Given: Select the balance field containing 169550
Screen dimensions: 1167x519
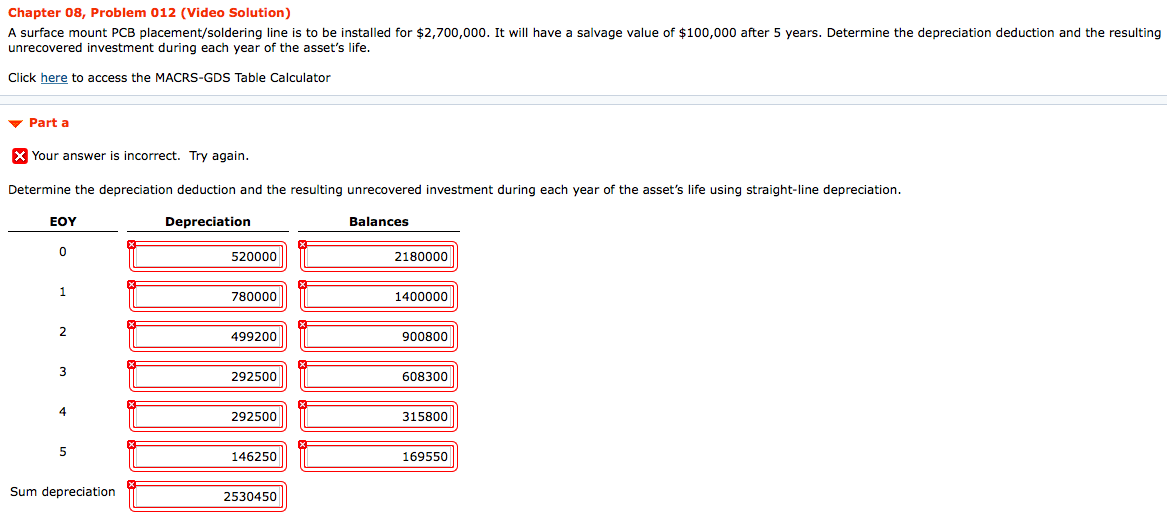Looking at the screenshot, I should point(379,456).
